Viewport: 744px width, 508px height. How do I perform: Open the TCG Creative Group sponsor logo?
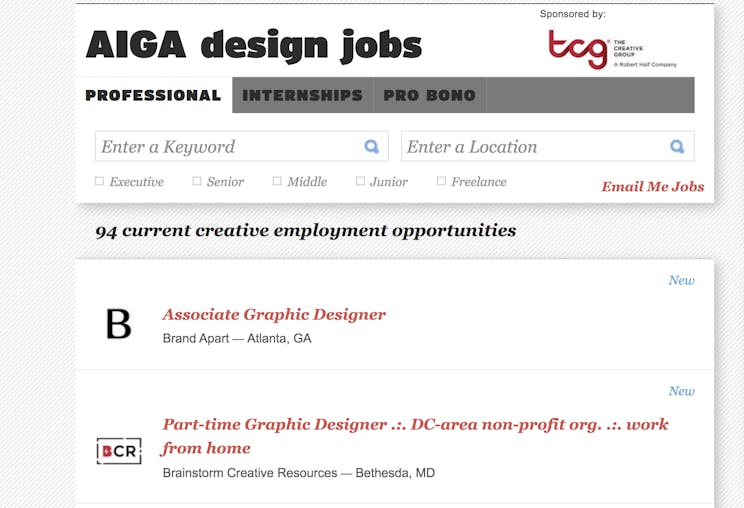(611, 50)
